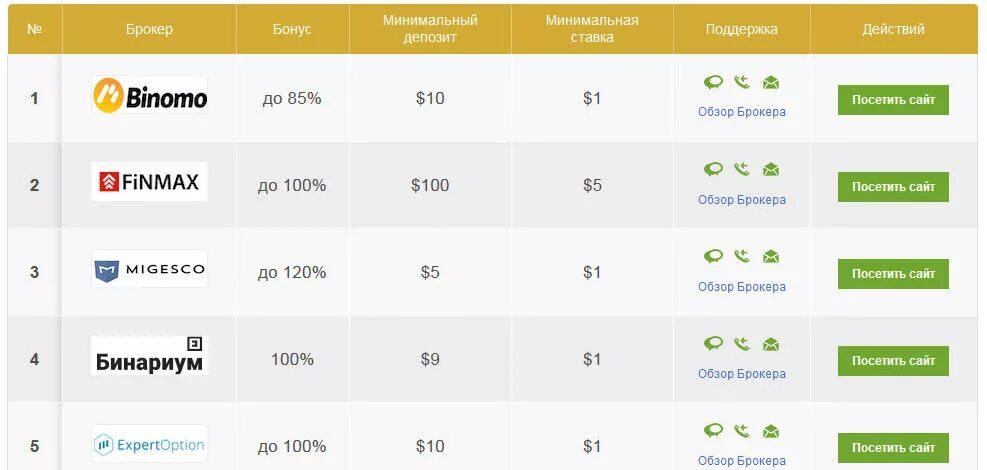Click the Бонус column header
This screenshot has height=470, width=987.
point(292,29)
